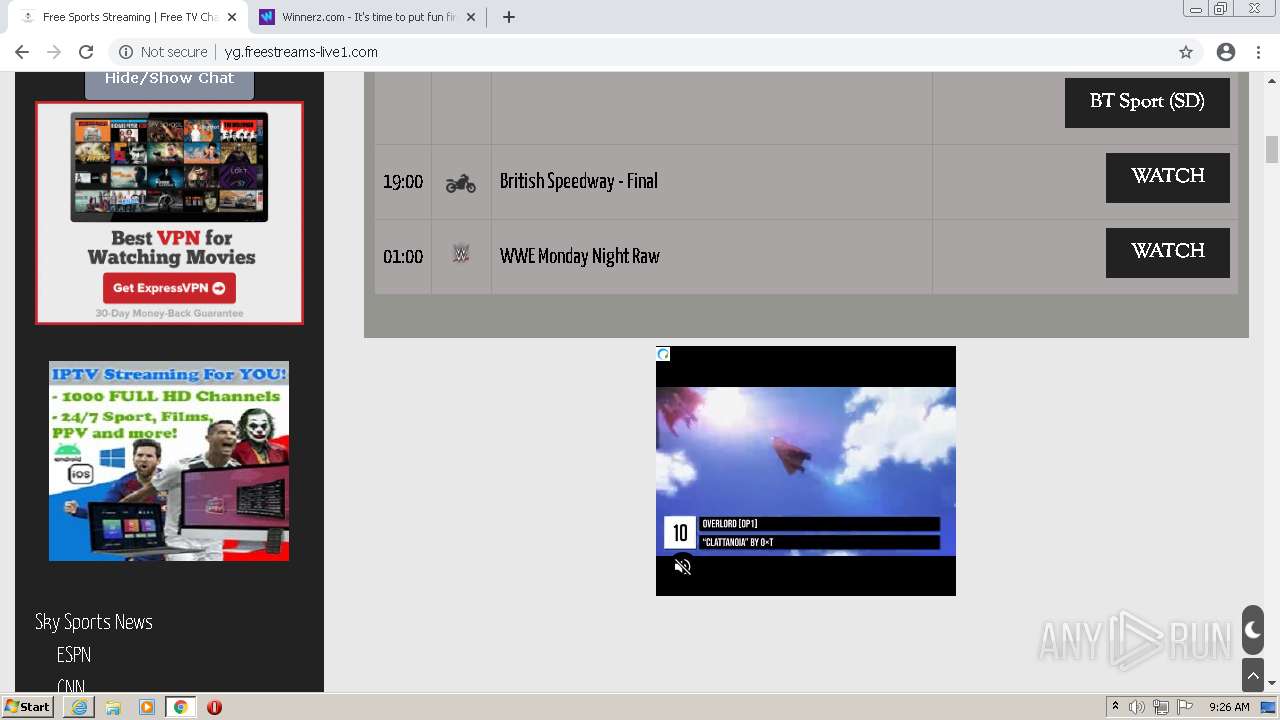Open Sky Sports News channel link

coord(94,622)
